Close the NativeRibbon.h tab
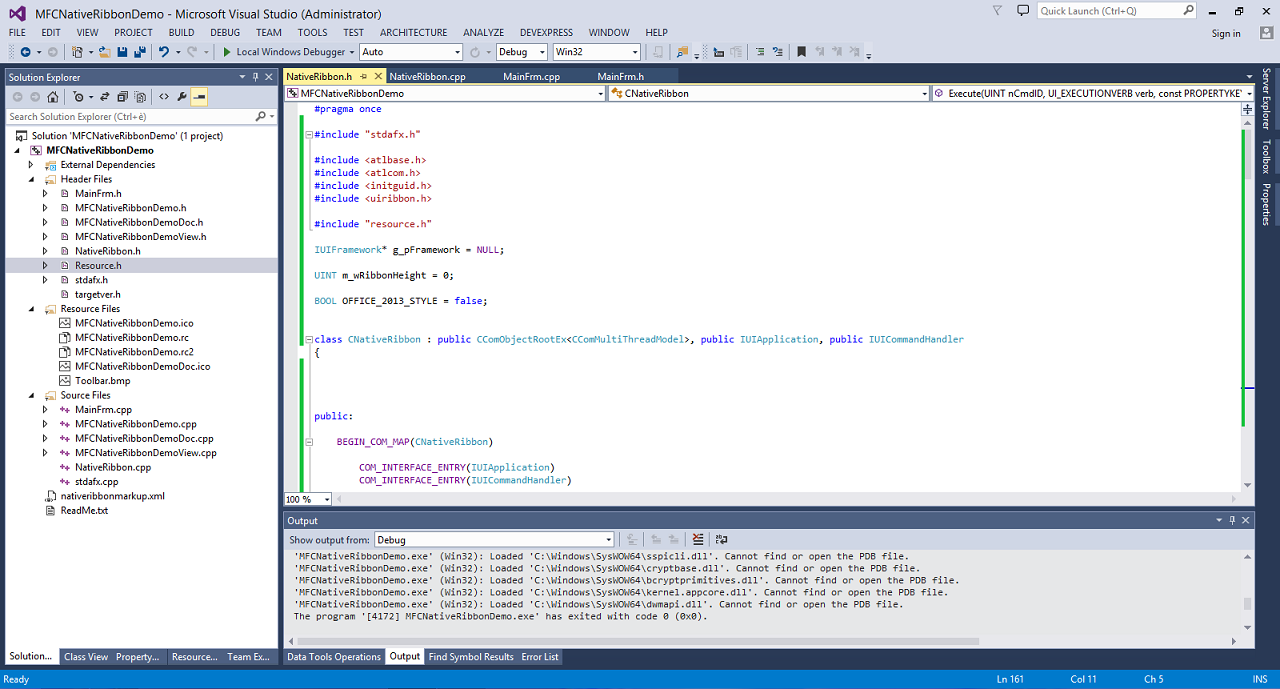This screenshot has height=689, width=1280. (377, 76)
